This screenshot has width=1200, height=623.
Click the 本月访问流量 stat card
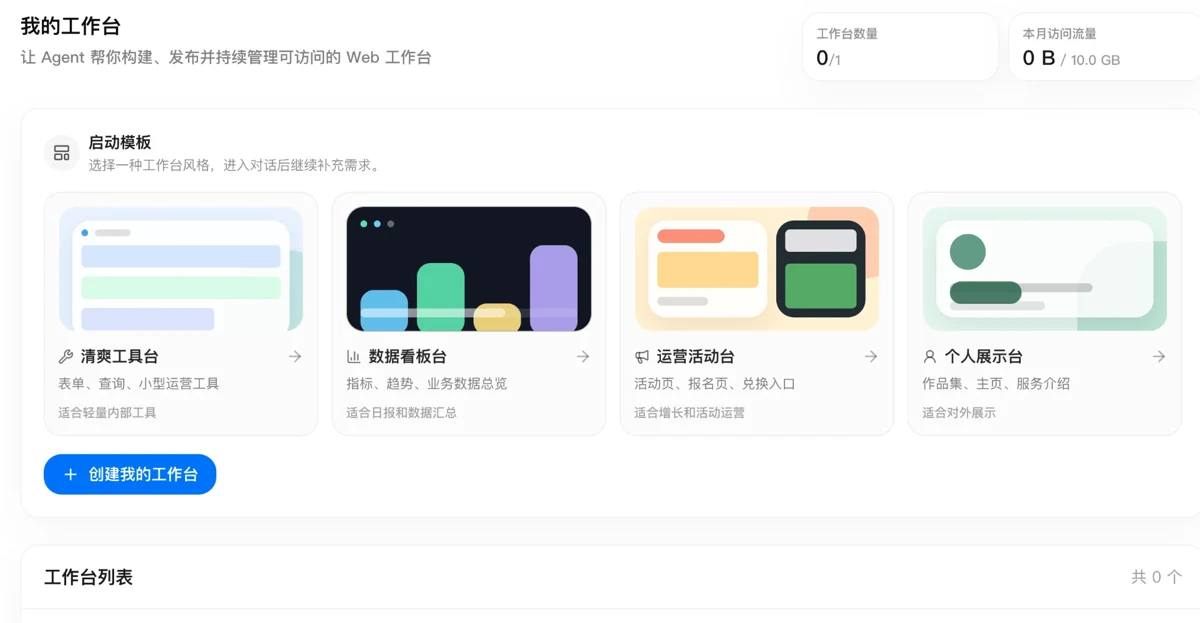pos(1104,47)
